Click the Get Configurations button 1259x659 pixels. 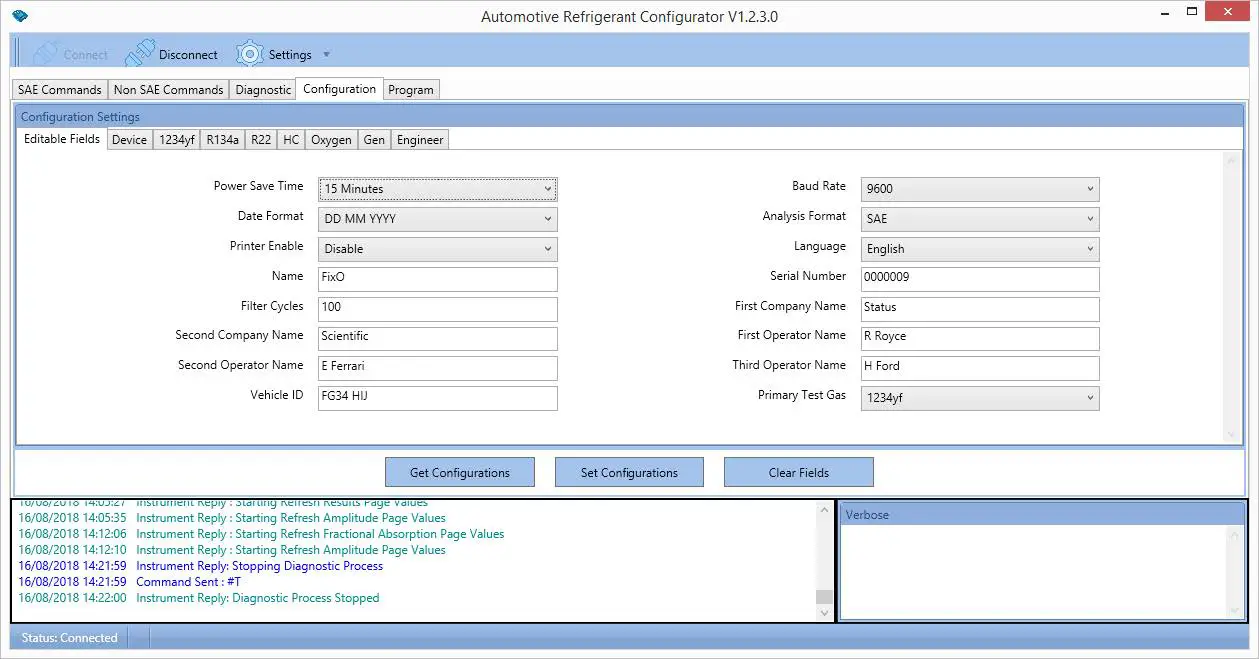pos(459,471)
